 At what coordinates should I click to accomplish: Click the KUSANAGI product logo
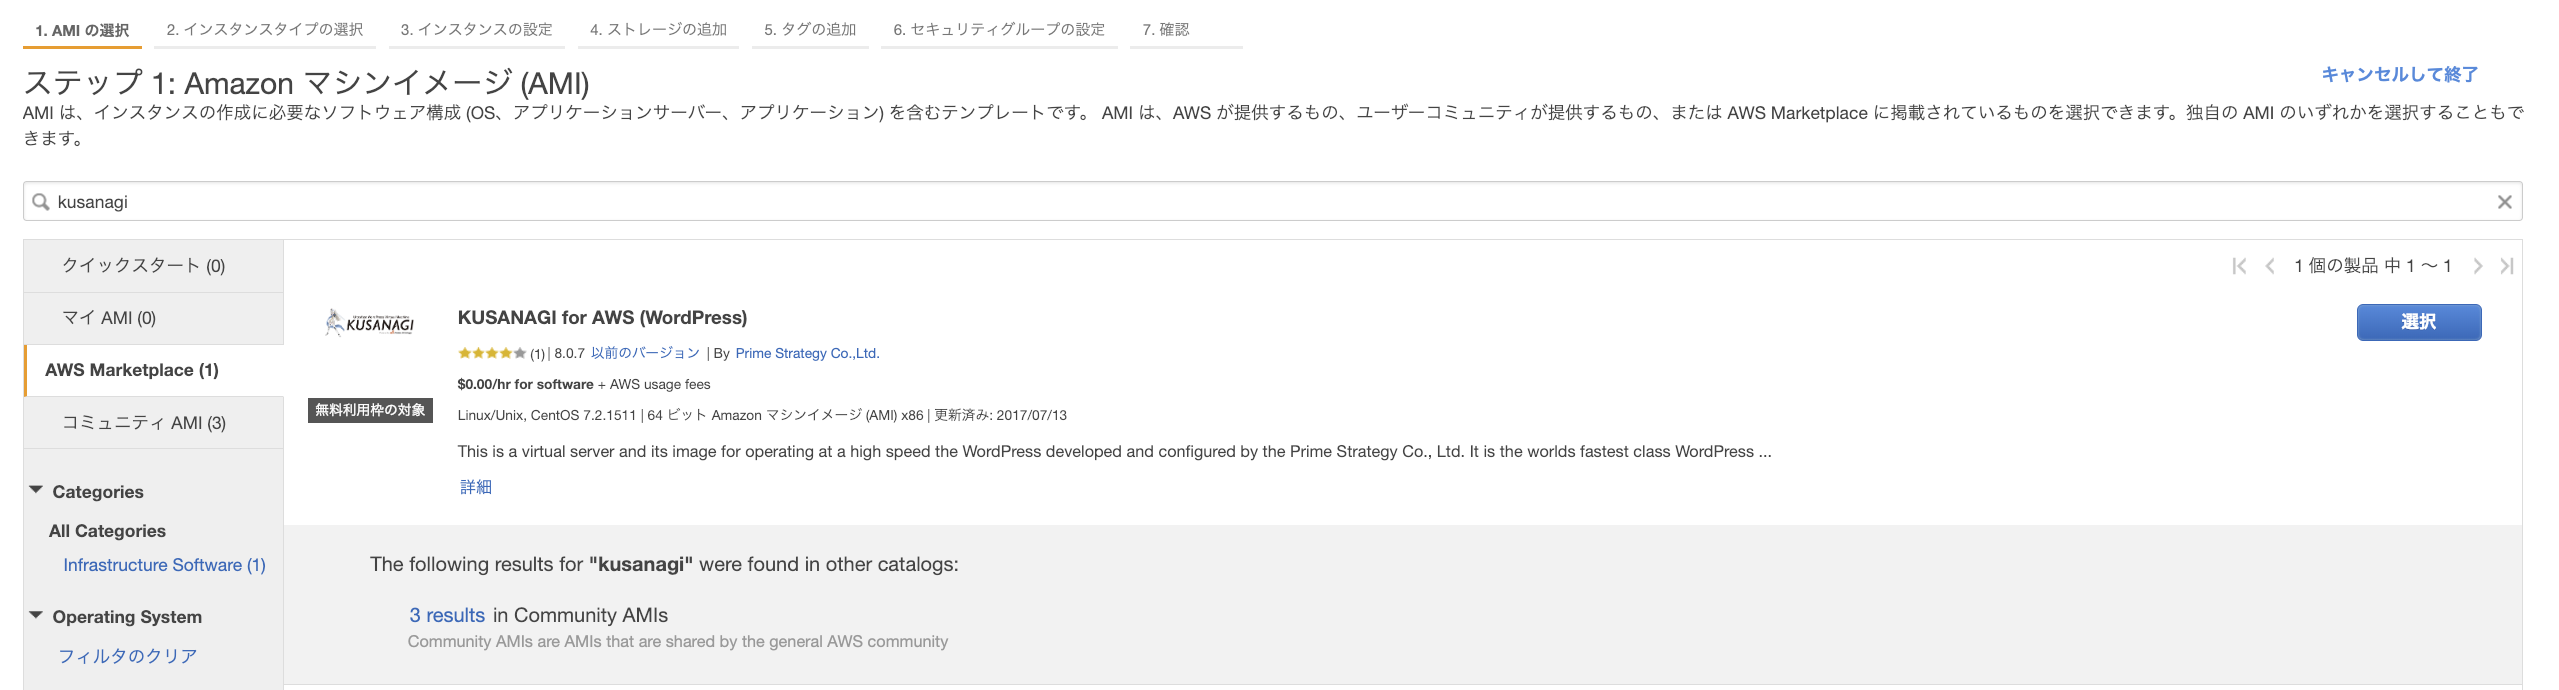[x=370, y=322]
